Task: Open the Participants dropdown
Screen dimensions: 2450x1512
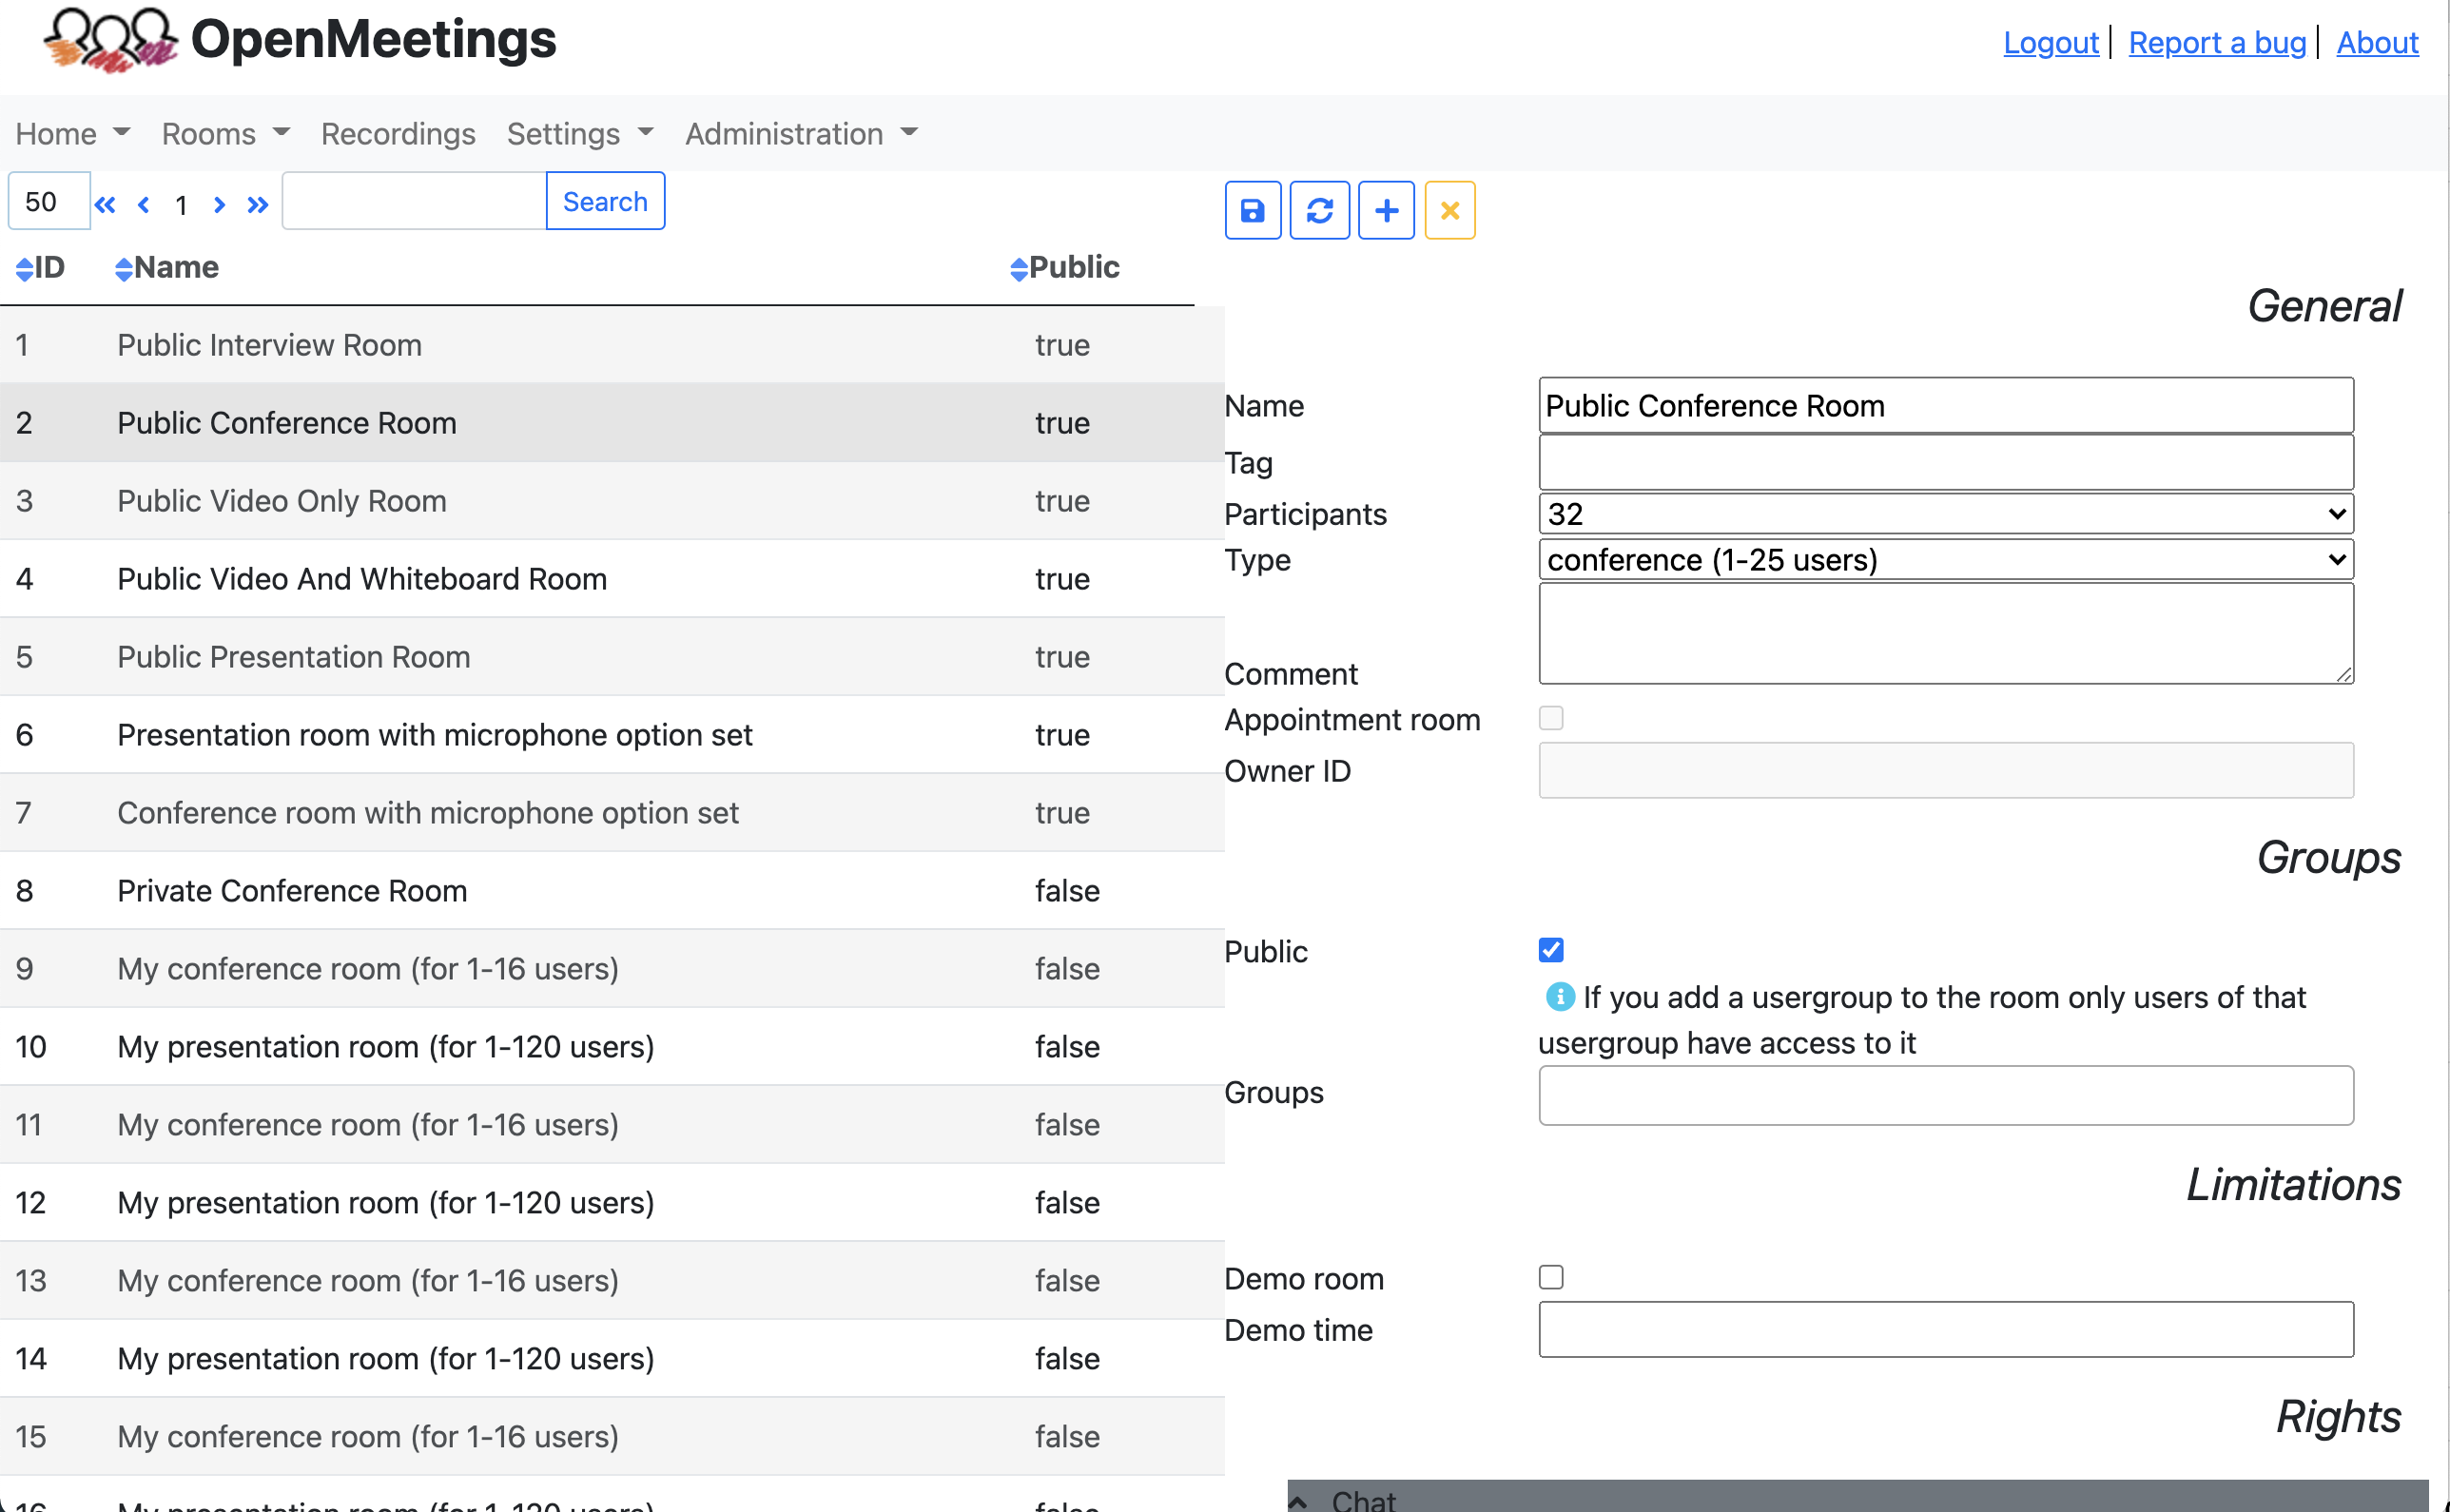Action: point(1945,514)
